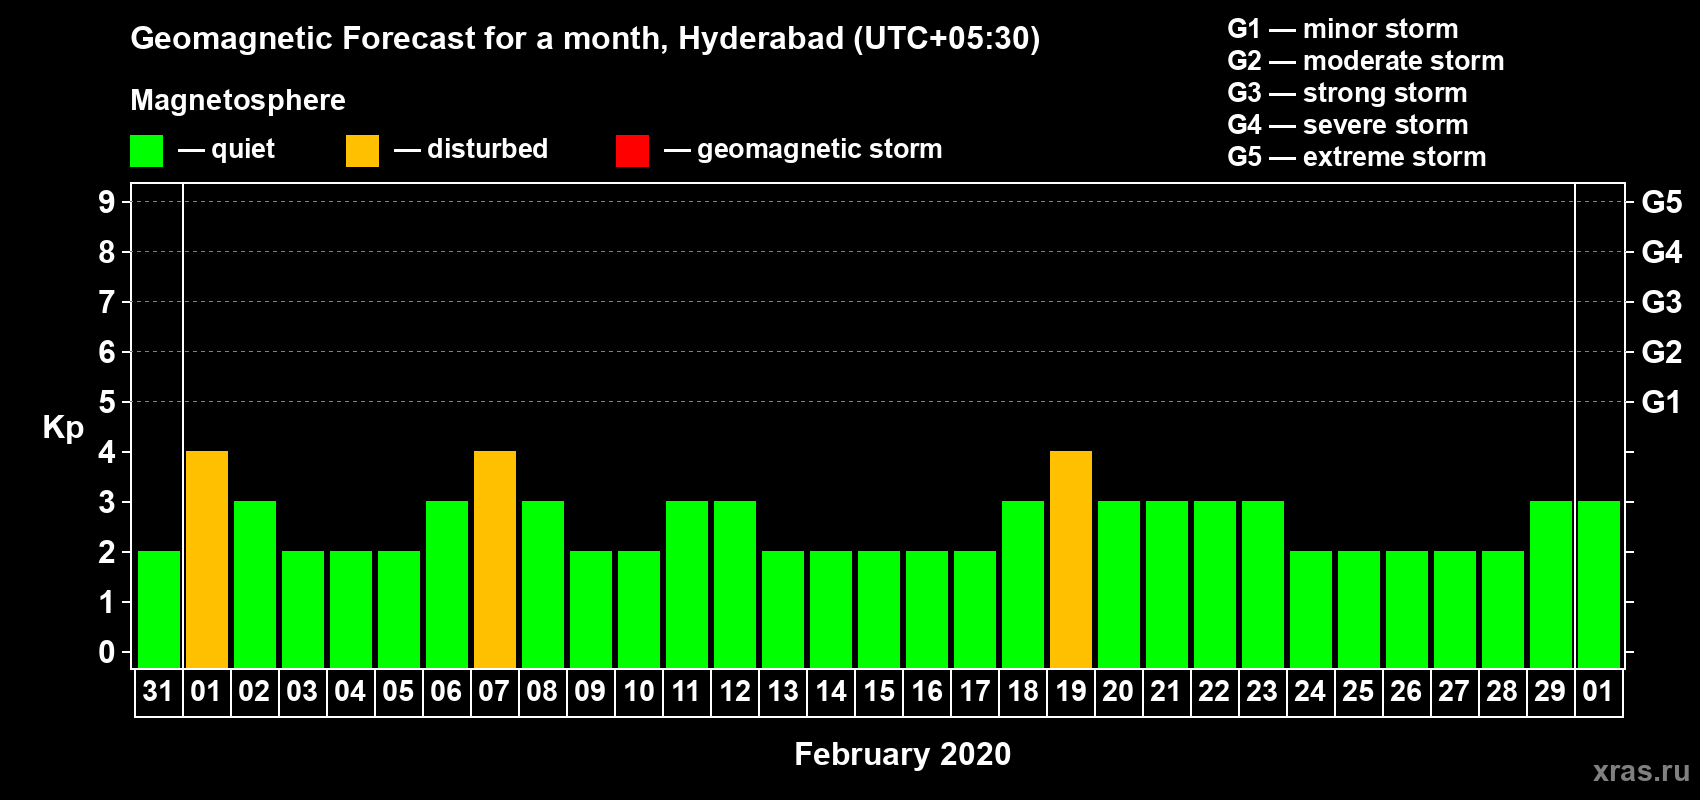1700x800 pixels.
Task: Select the orange bar for day 19
Action: click(x=1071, y=559)
